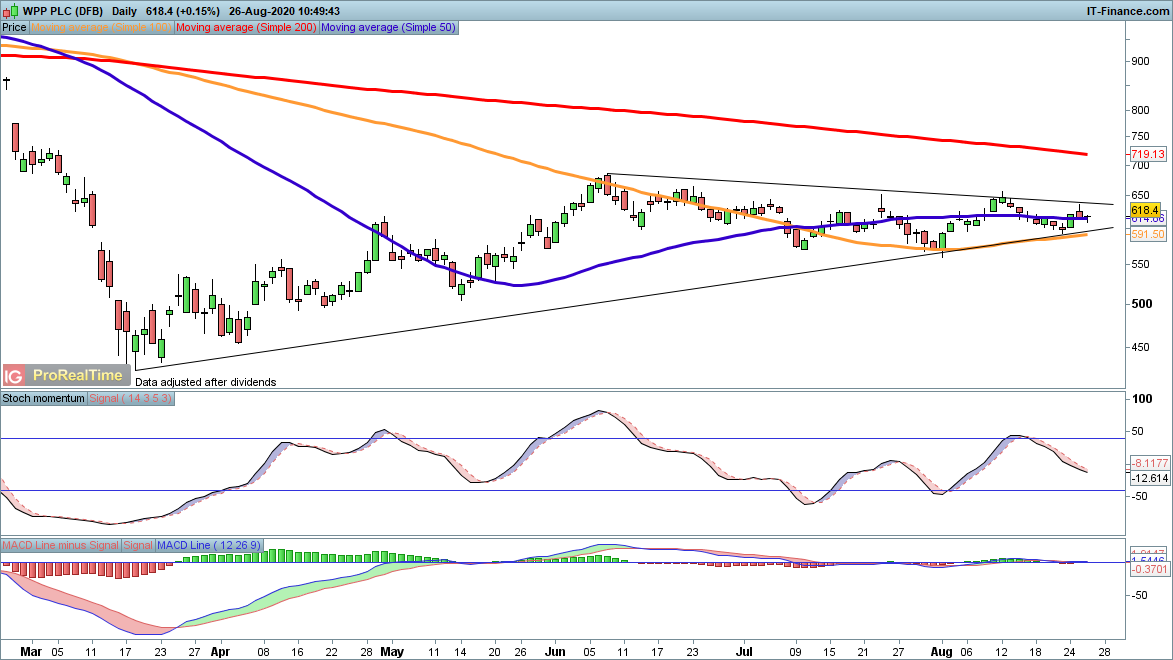The width and height of the screenshot is (1173, 660).
Task: Click the ProRealTime watermark text
Action: 78,376
